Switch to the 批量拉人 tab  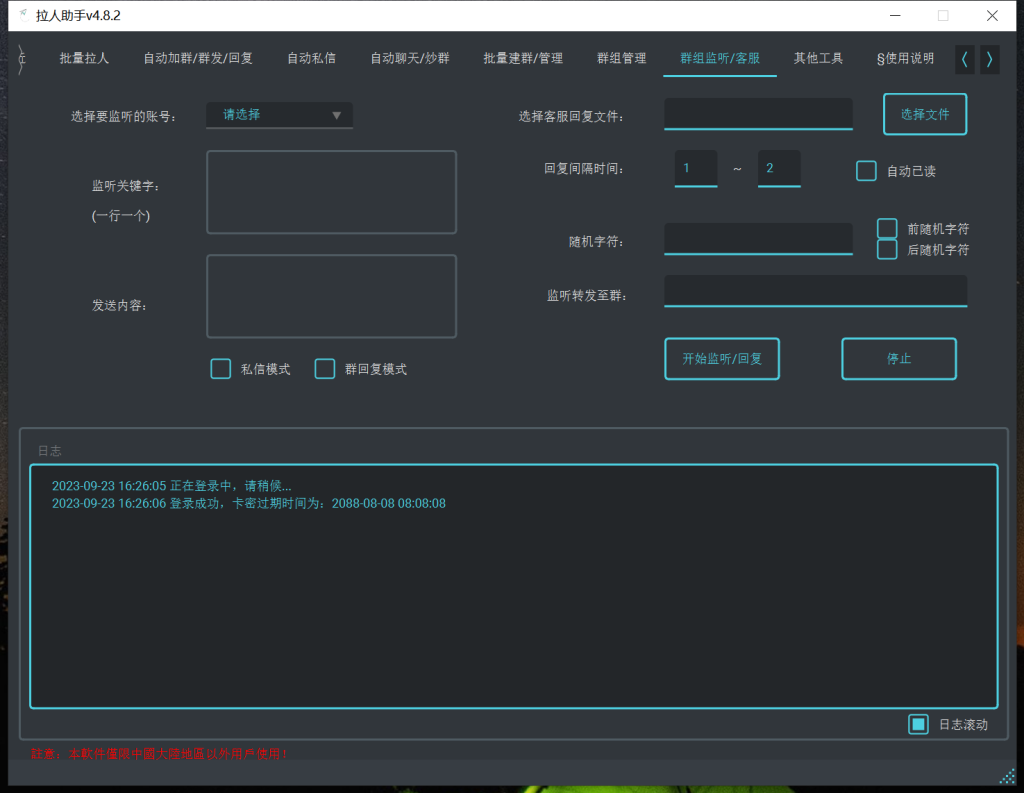pyautogui.click(x=84, y=58)
